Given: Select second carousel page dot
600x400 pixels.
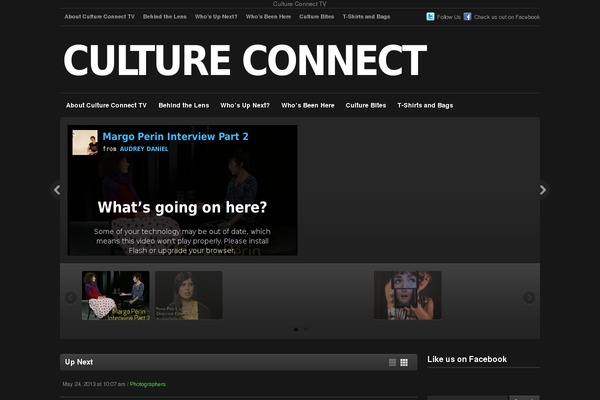Looking at the screenshot, I should [x=306, y=329].
